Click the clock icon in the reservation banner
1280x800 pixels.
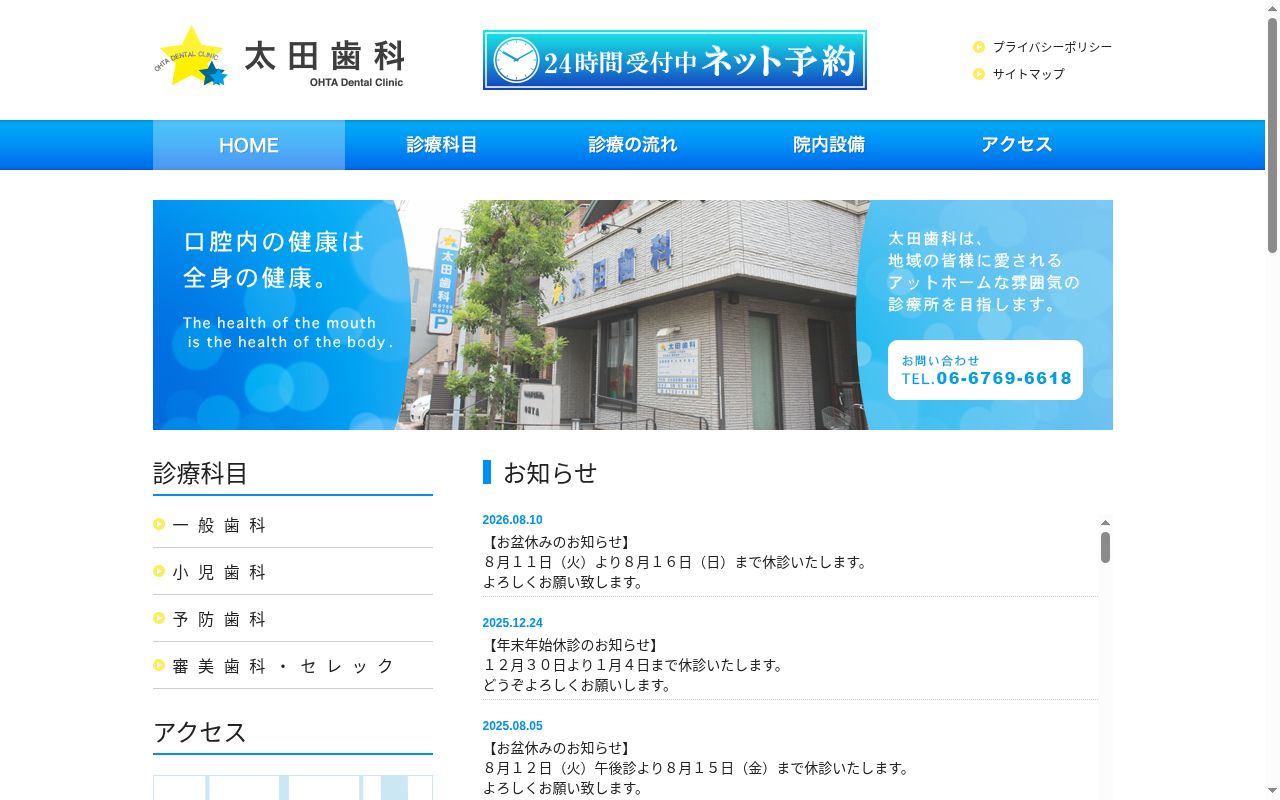coord(515,60)
